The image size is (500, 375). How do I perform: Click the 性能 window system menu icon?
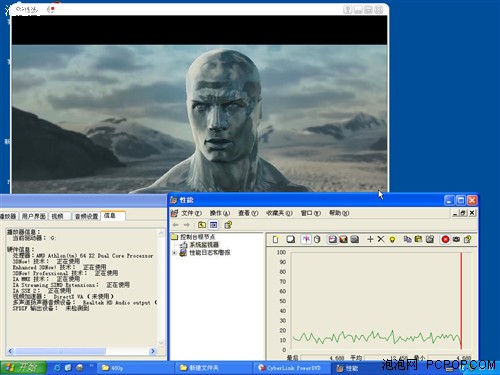[174, 200]
